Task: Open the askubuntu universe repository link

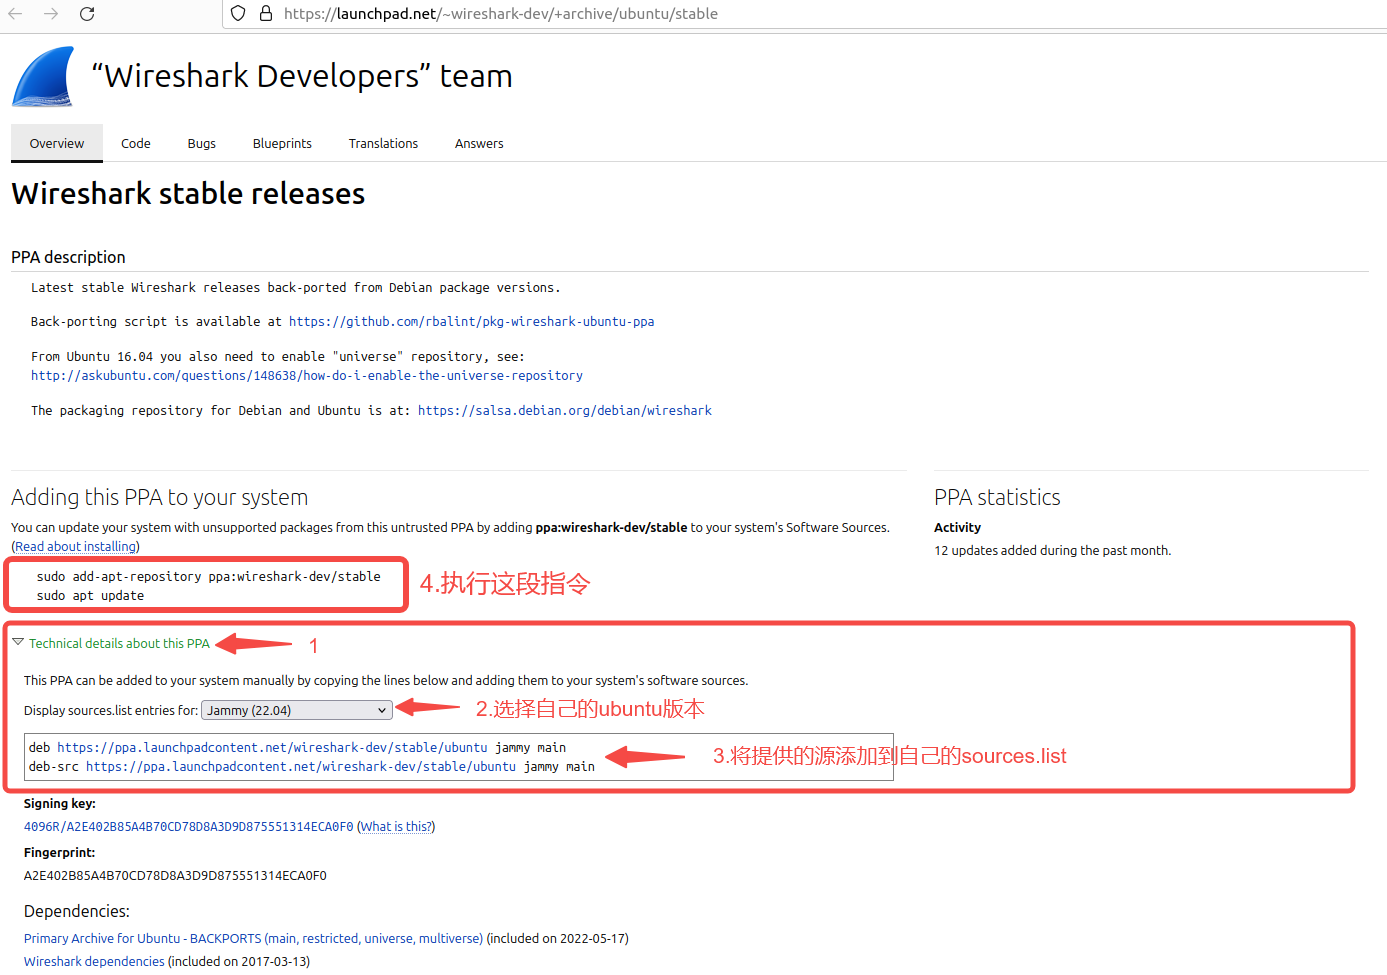Action: 307,376
